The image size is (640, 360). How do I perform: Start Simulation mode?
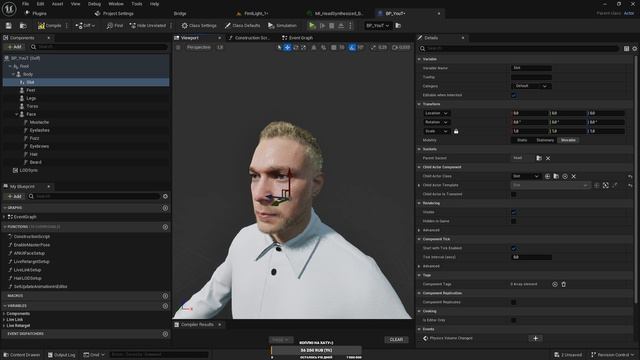point(282,26)
